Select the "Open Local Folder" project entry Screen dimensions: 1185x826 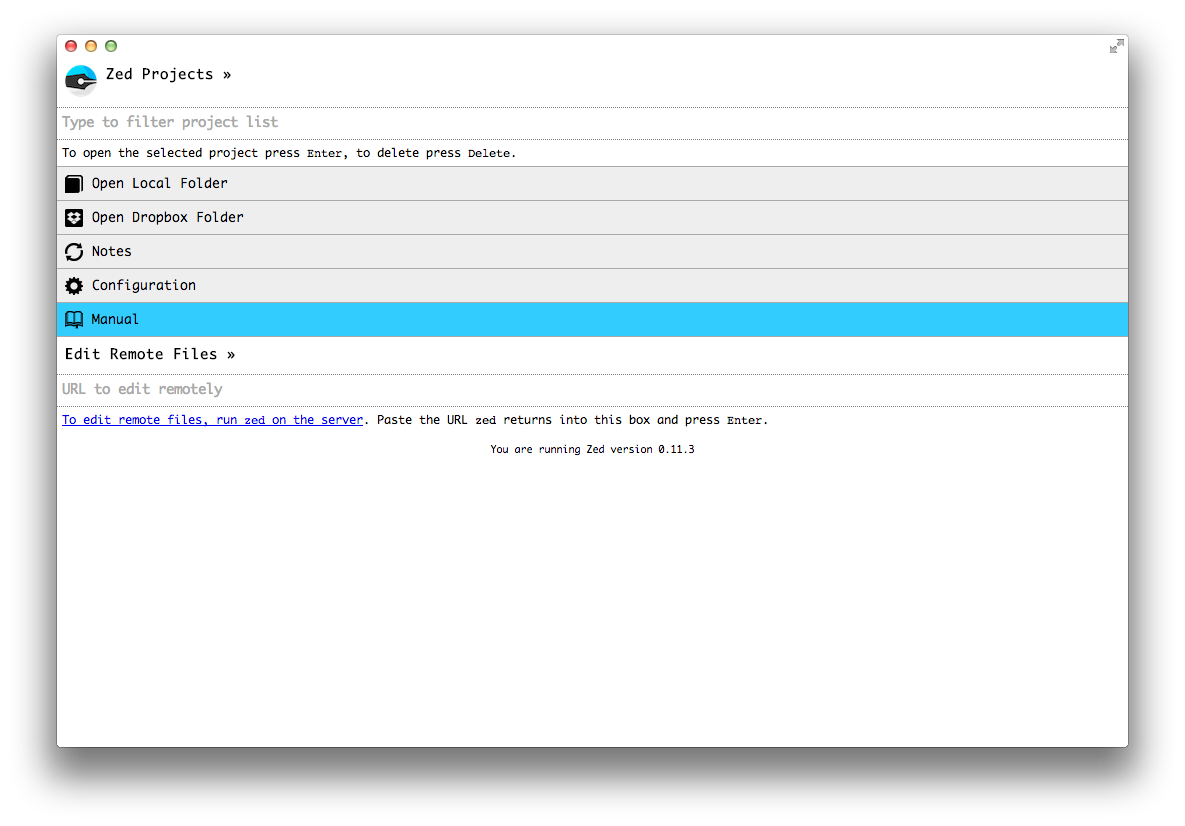coord(160,184)
